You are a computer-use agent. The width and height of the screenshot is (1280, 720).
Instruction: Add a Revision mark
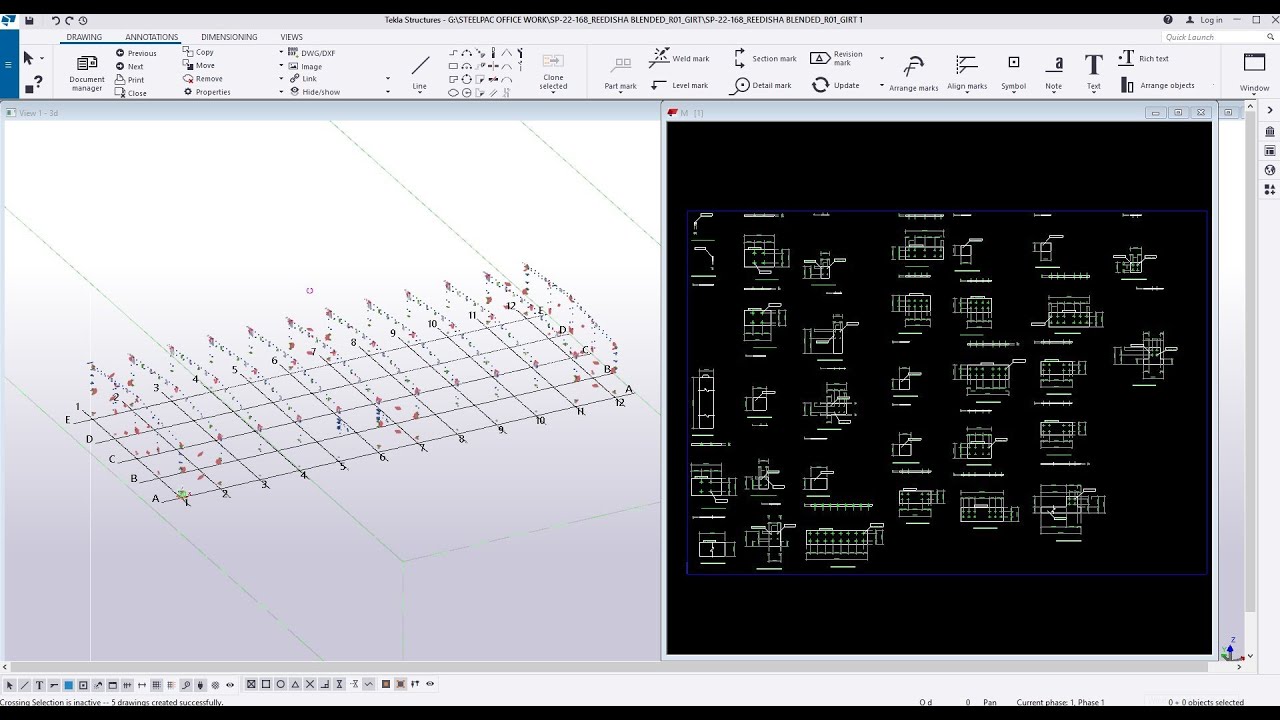(837, 58)
